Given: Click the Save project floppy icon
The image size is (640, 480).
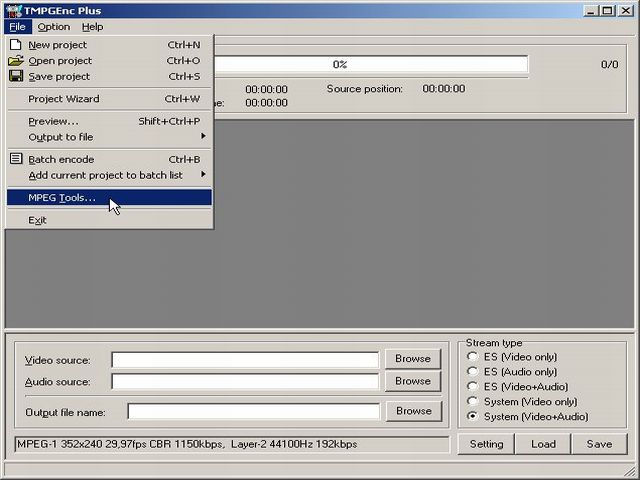Looking at the screenshot, I should pos(16,76).
